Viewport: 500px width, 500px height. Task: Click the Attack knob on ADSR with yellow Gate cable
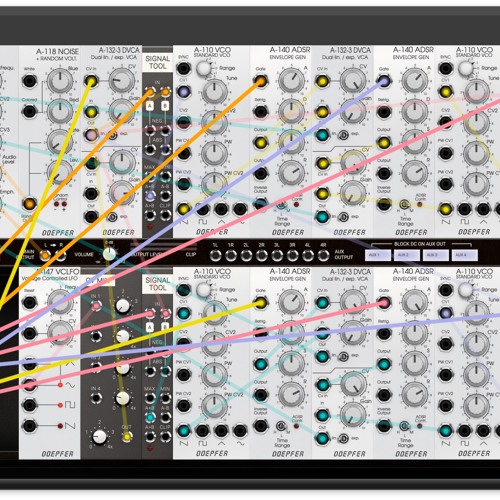click(x=291, y=303)
